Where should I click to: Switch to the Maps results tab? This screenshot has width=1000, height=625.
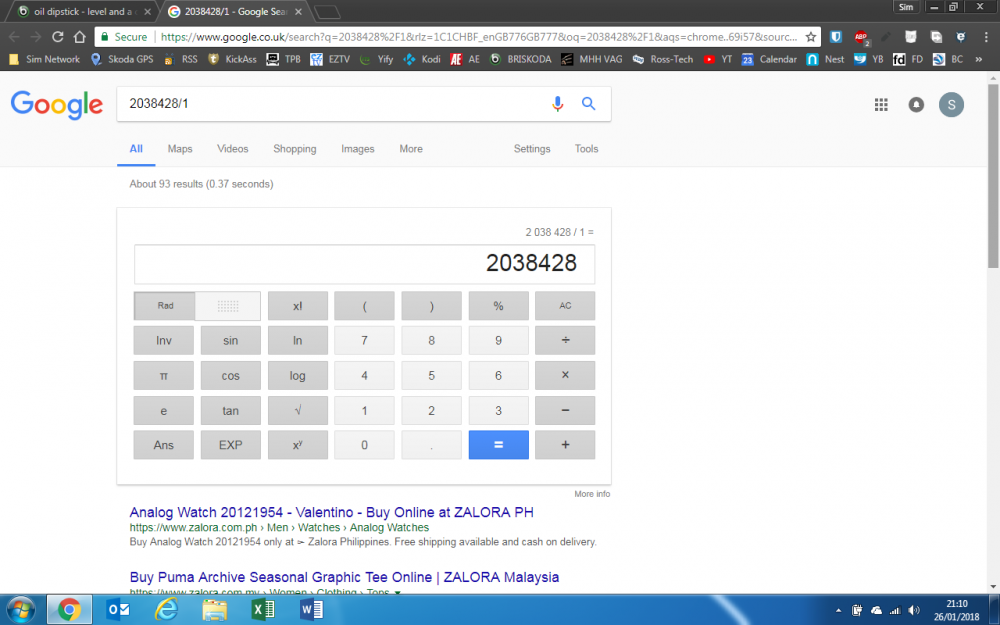point(180,149)
